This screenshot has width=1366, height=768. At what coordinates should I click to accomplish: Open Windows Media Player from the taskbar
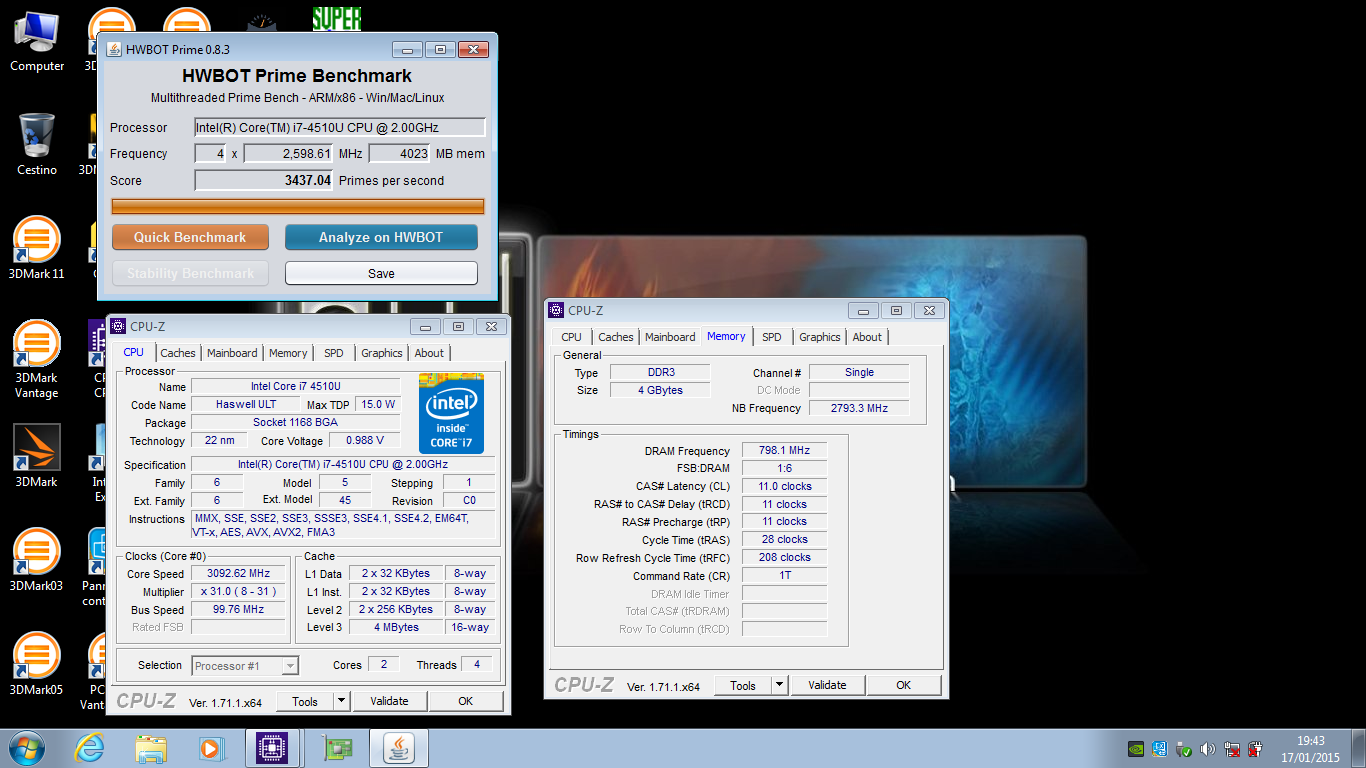click(x=211, y=748)
